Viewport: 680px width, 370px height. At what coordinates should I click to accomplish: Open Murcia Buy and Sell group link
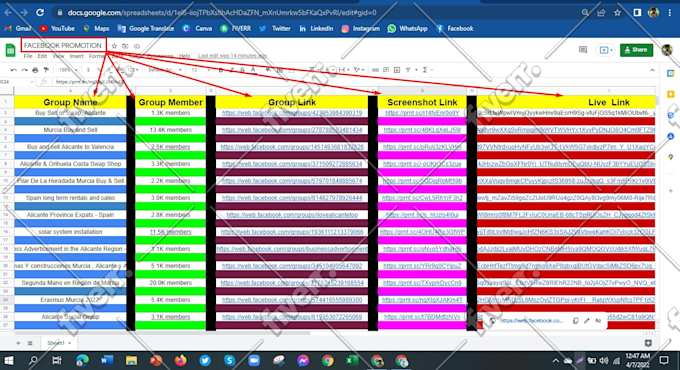click(292, 130)
